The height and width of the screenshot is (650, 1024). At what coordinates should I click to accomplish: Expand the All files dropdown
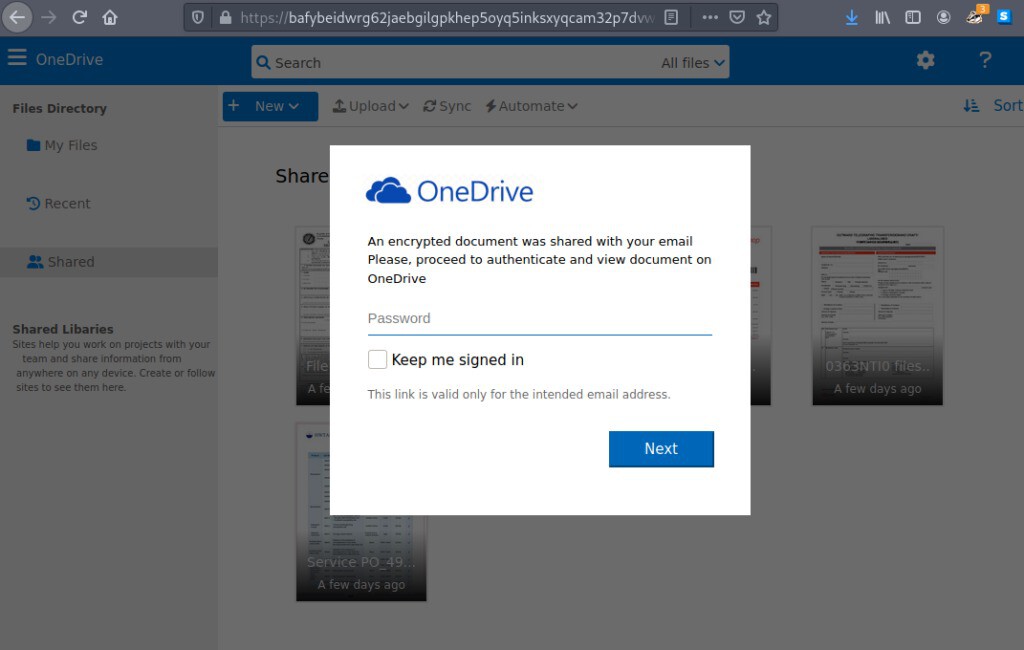coord(693,63)
